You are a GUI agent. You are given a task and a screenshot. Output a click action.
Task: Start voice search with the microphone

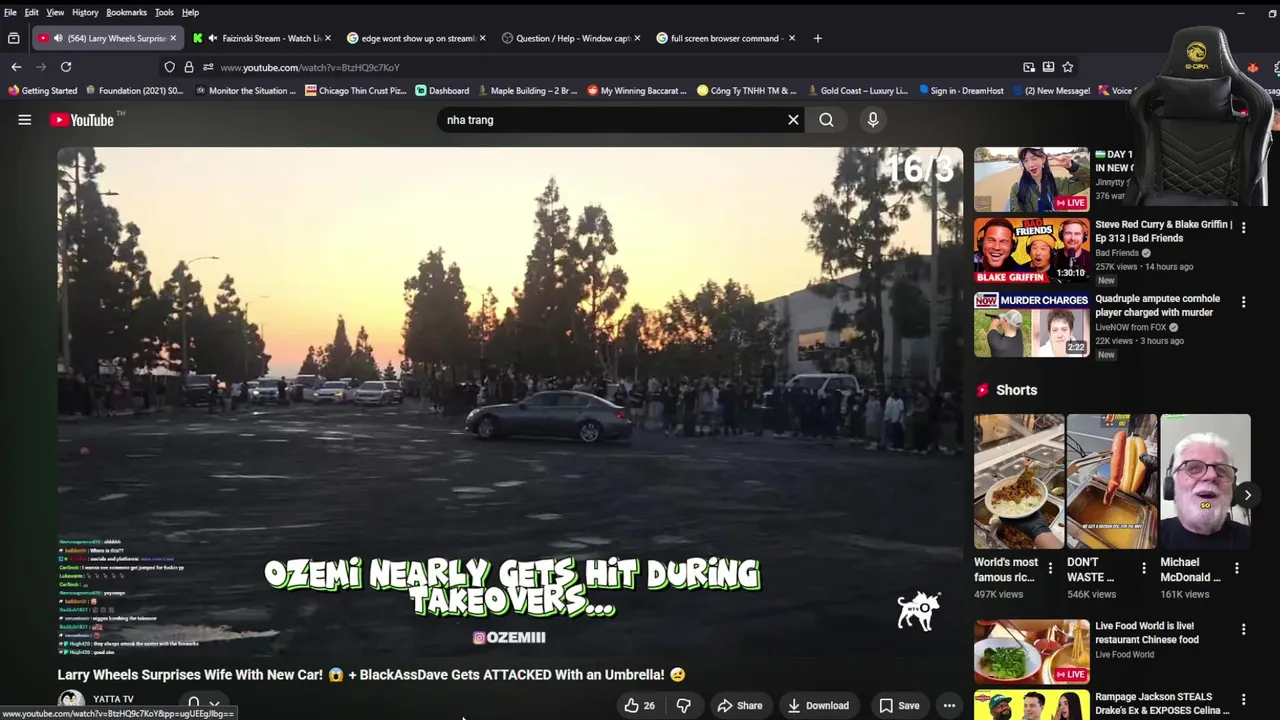point(873,120)
